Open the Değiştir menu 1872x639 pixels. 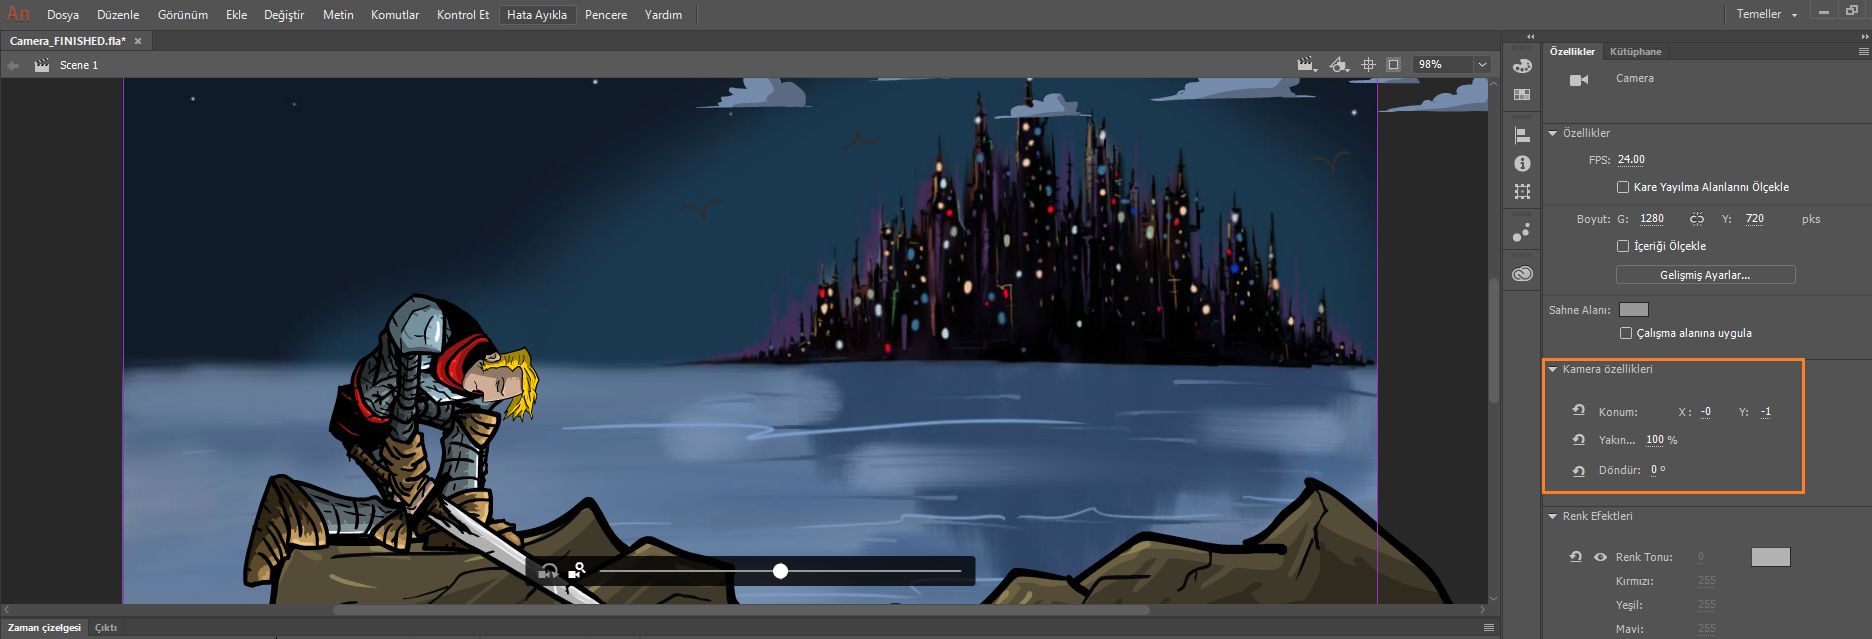point(284,15)
